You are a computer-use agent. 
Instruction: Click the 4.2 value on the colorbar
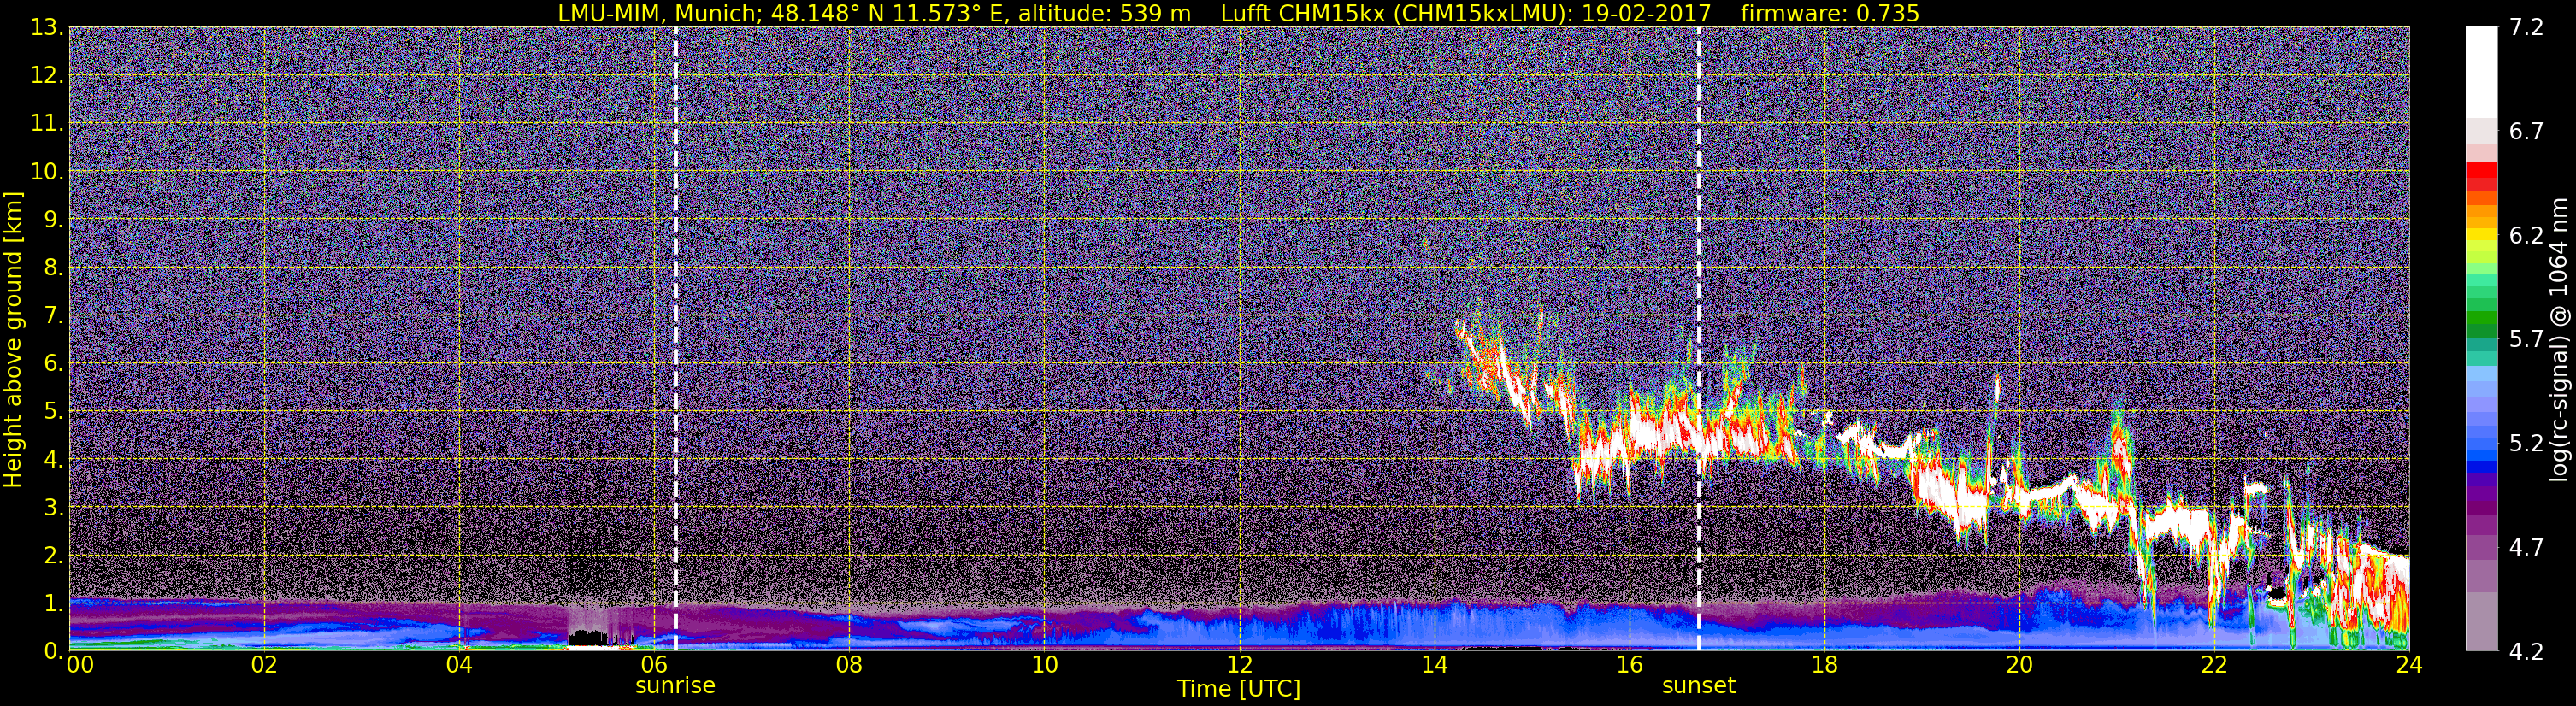tap(2525, 651)
